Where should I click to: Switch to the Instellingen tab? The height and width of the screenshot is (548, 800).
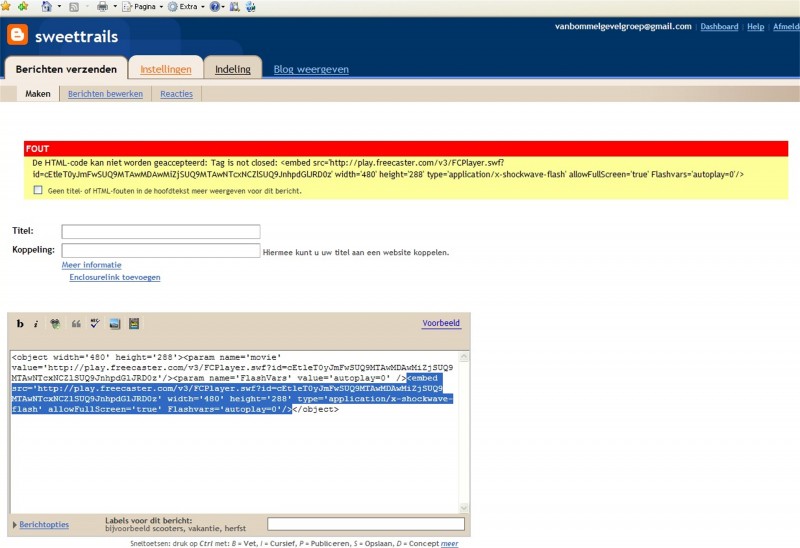(x=166, y=69)
